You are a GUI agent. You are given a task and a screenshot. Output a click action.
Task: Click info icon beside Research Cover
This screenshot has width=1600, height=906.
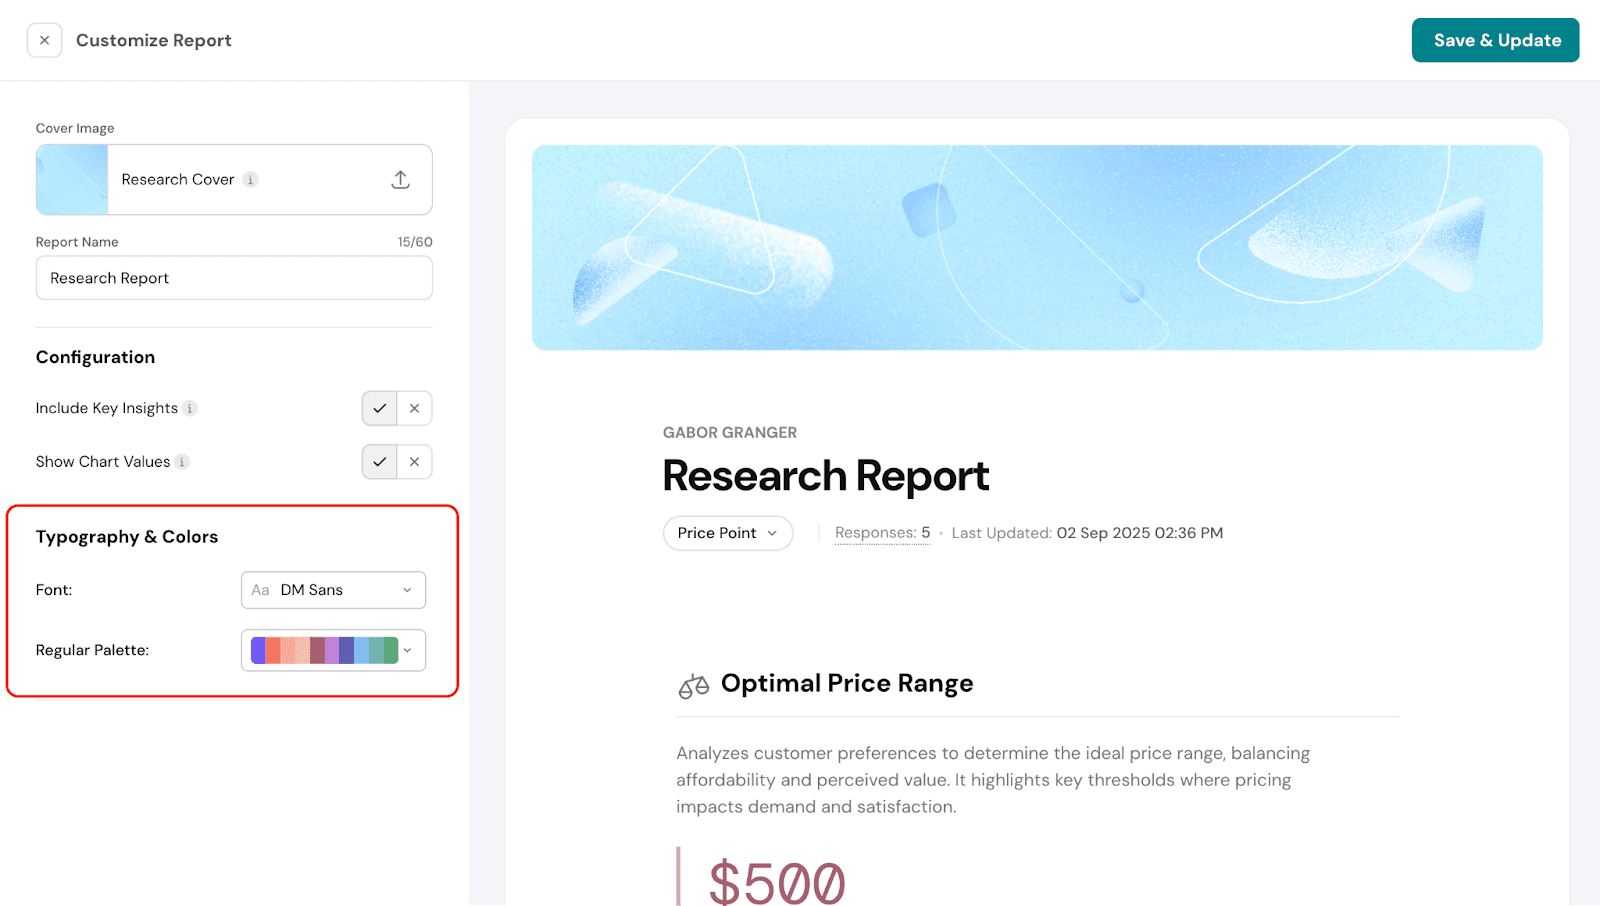pos(251,180)
